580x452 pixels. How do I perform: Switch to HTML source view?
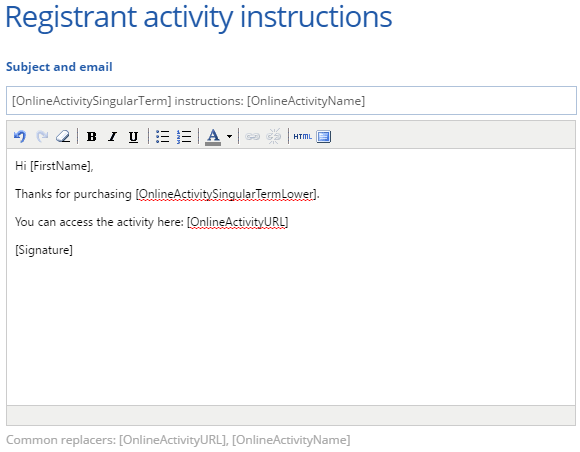[303, 136]
